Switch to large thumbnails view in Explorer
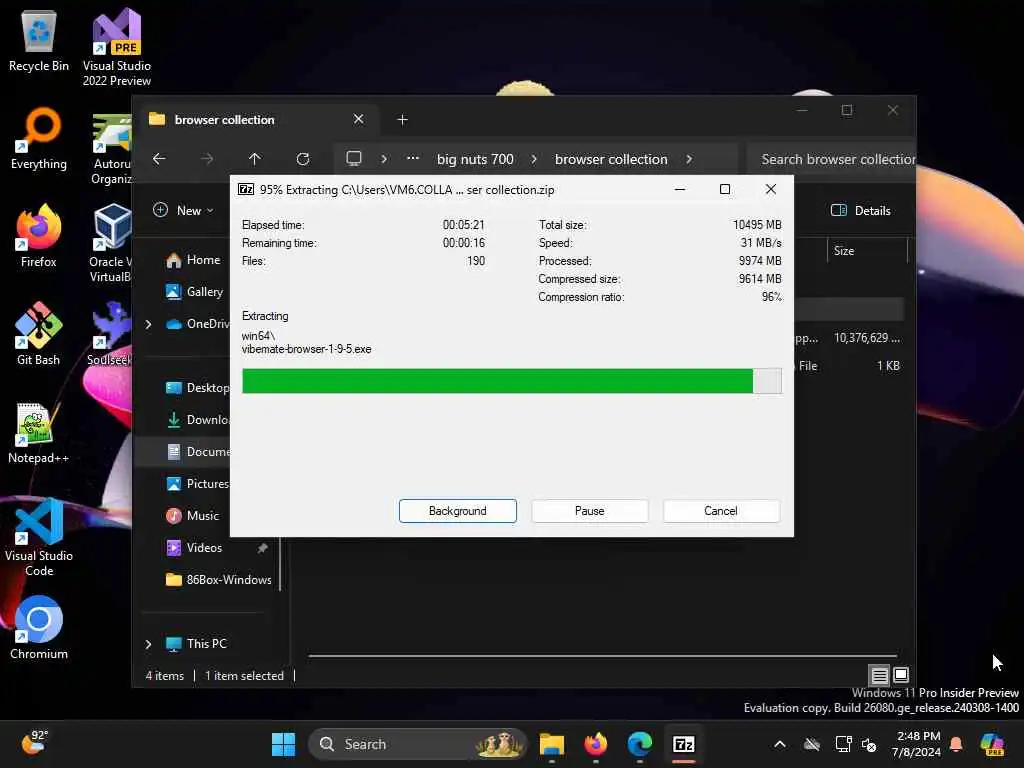The width and height of the screenshot is (1024, 768). pyautogui.click(x=901, y=675)
